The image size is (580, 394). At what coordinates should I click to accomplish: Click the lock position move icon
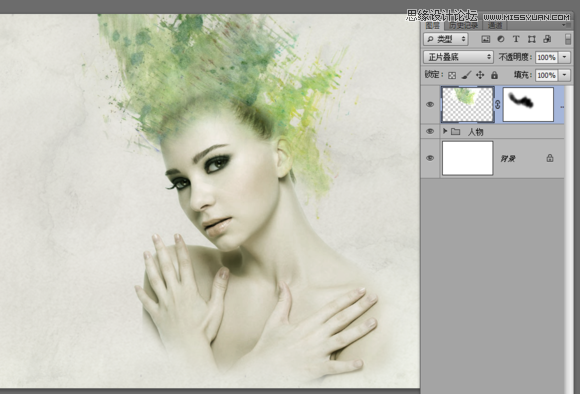(x=480, y=75)
